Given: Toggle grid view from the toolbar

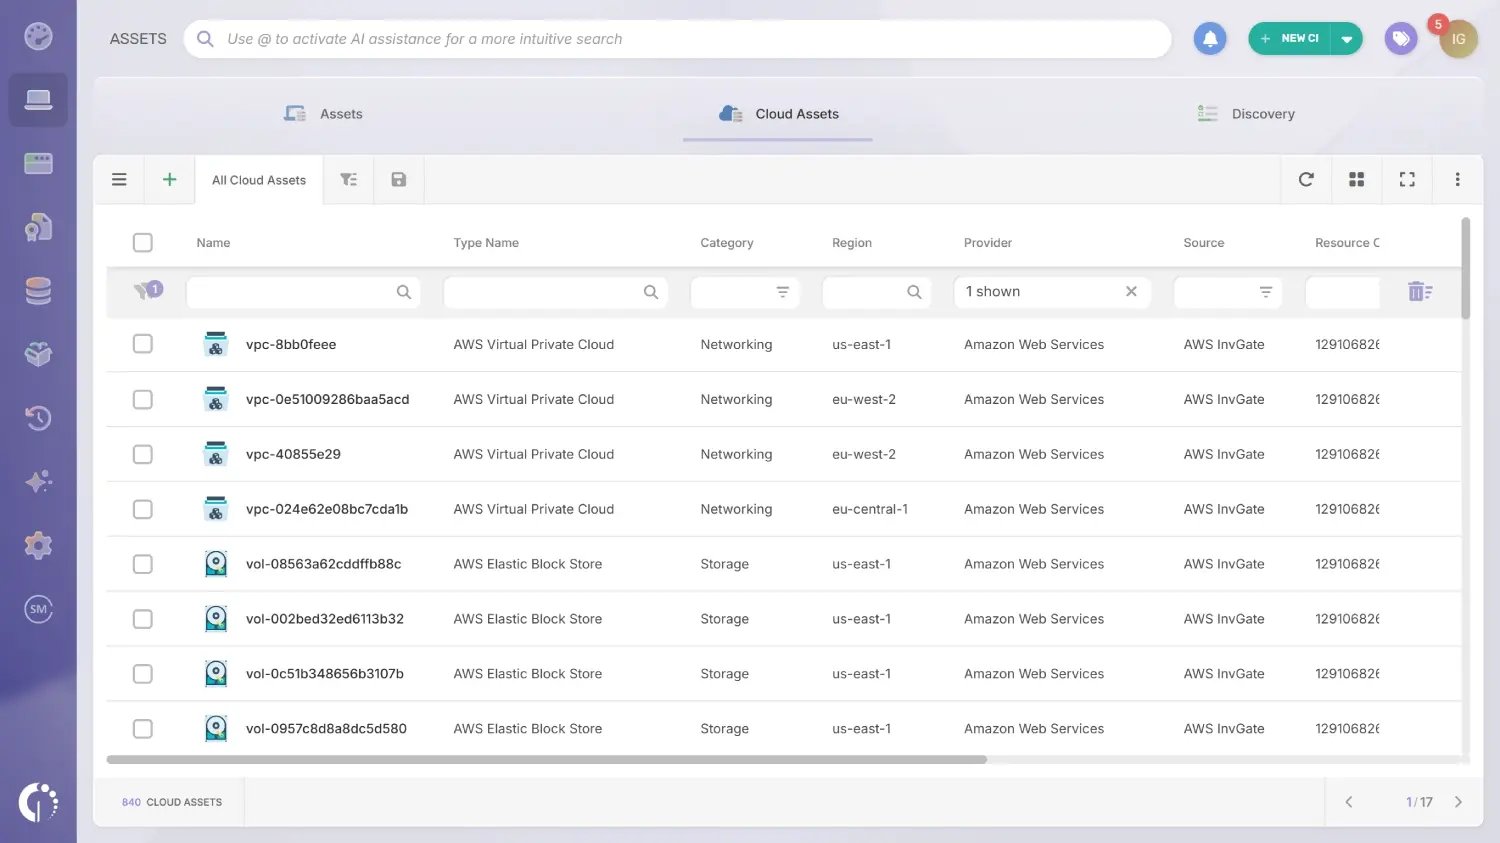Looking at the screenshot, I should coord(1356,179).
